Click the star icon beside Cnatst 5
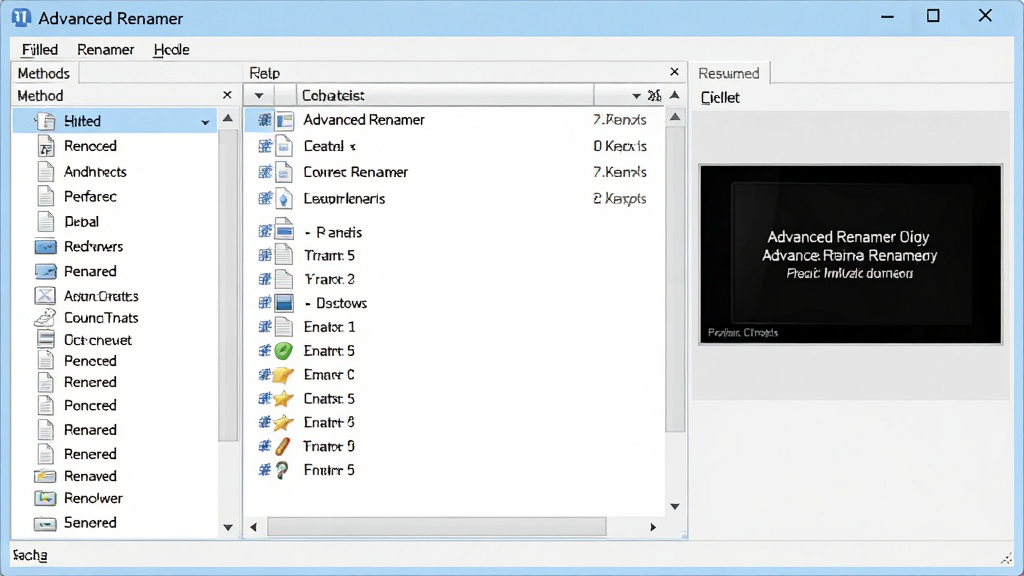 point(283,398)
